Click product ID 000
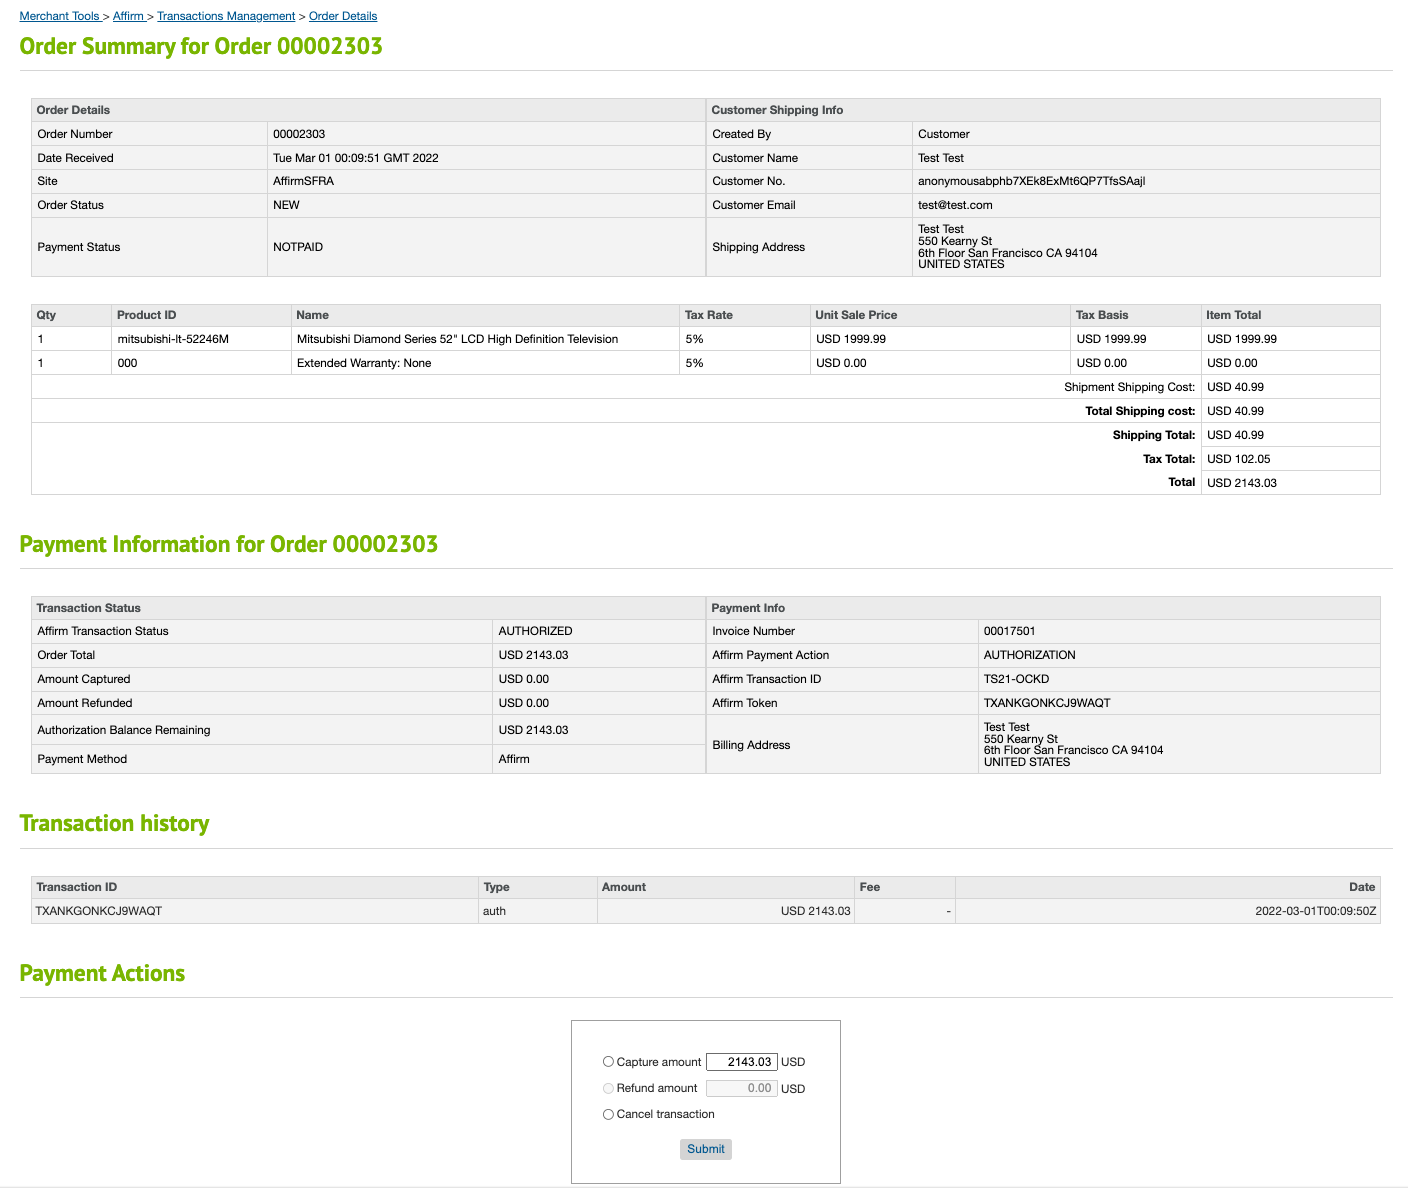Screen dimensions: 1408x1188 point(127,363)
